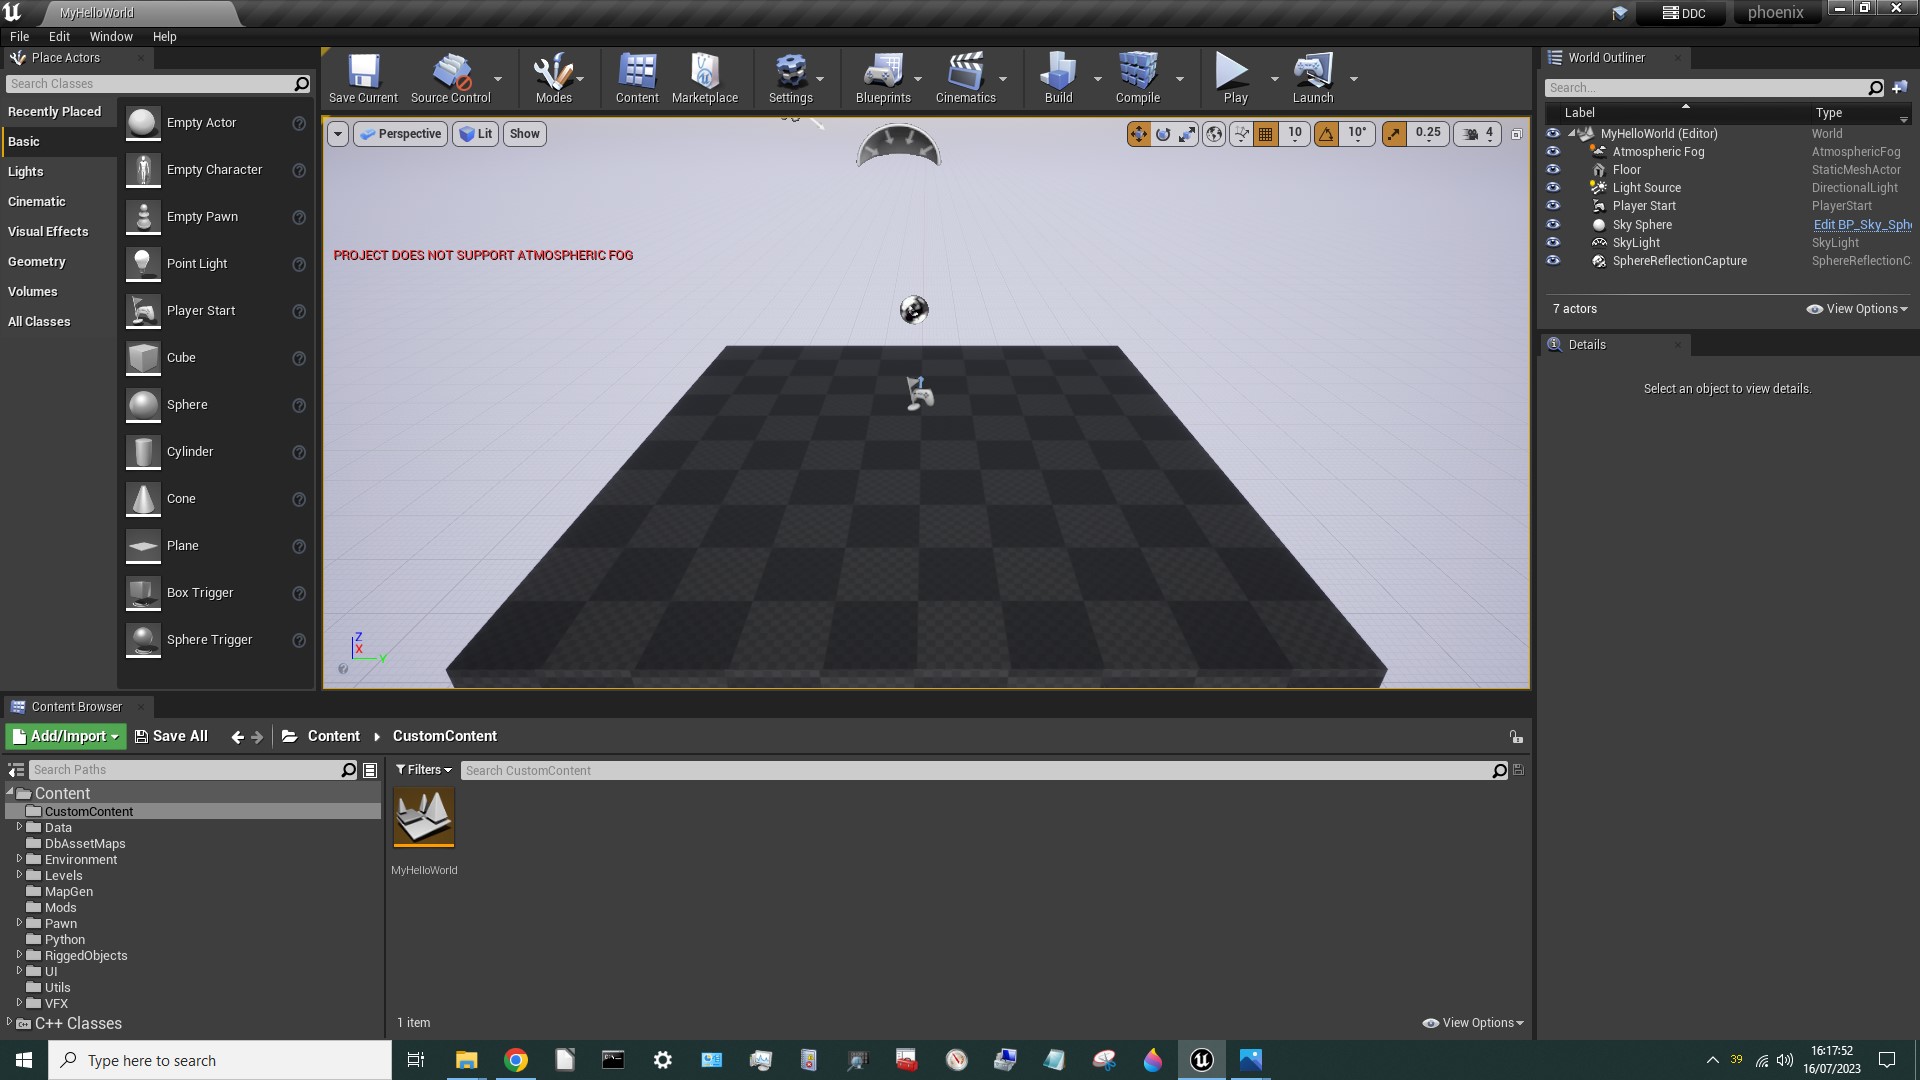Click the Unreal Engine icon in the taskbar

coord(1201,1060)
